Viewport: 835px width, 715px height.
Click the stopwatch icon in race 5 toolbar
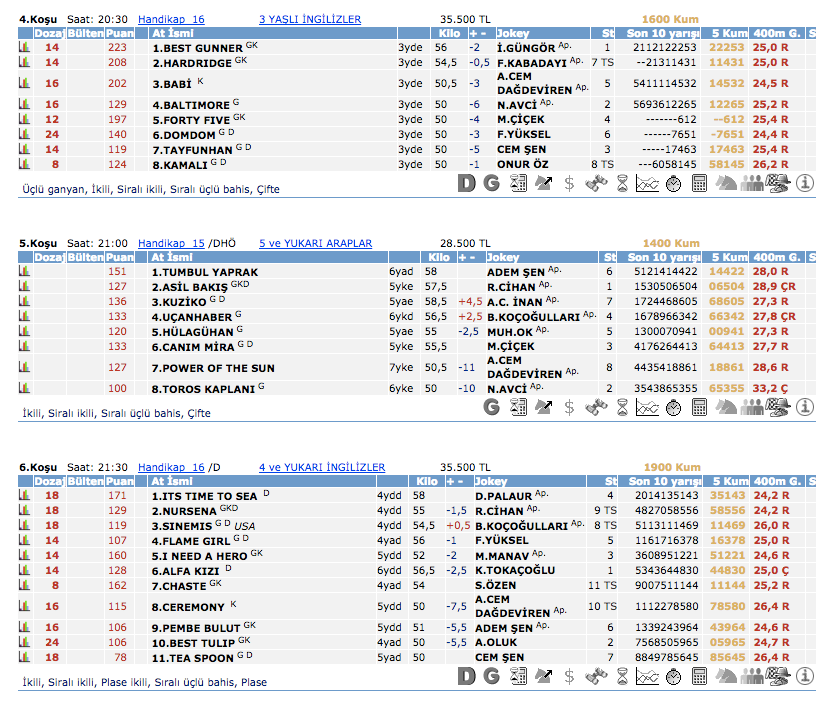[x=673, y=407]
